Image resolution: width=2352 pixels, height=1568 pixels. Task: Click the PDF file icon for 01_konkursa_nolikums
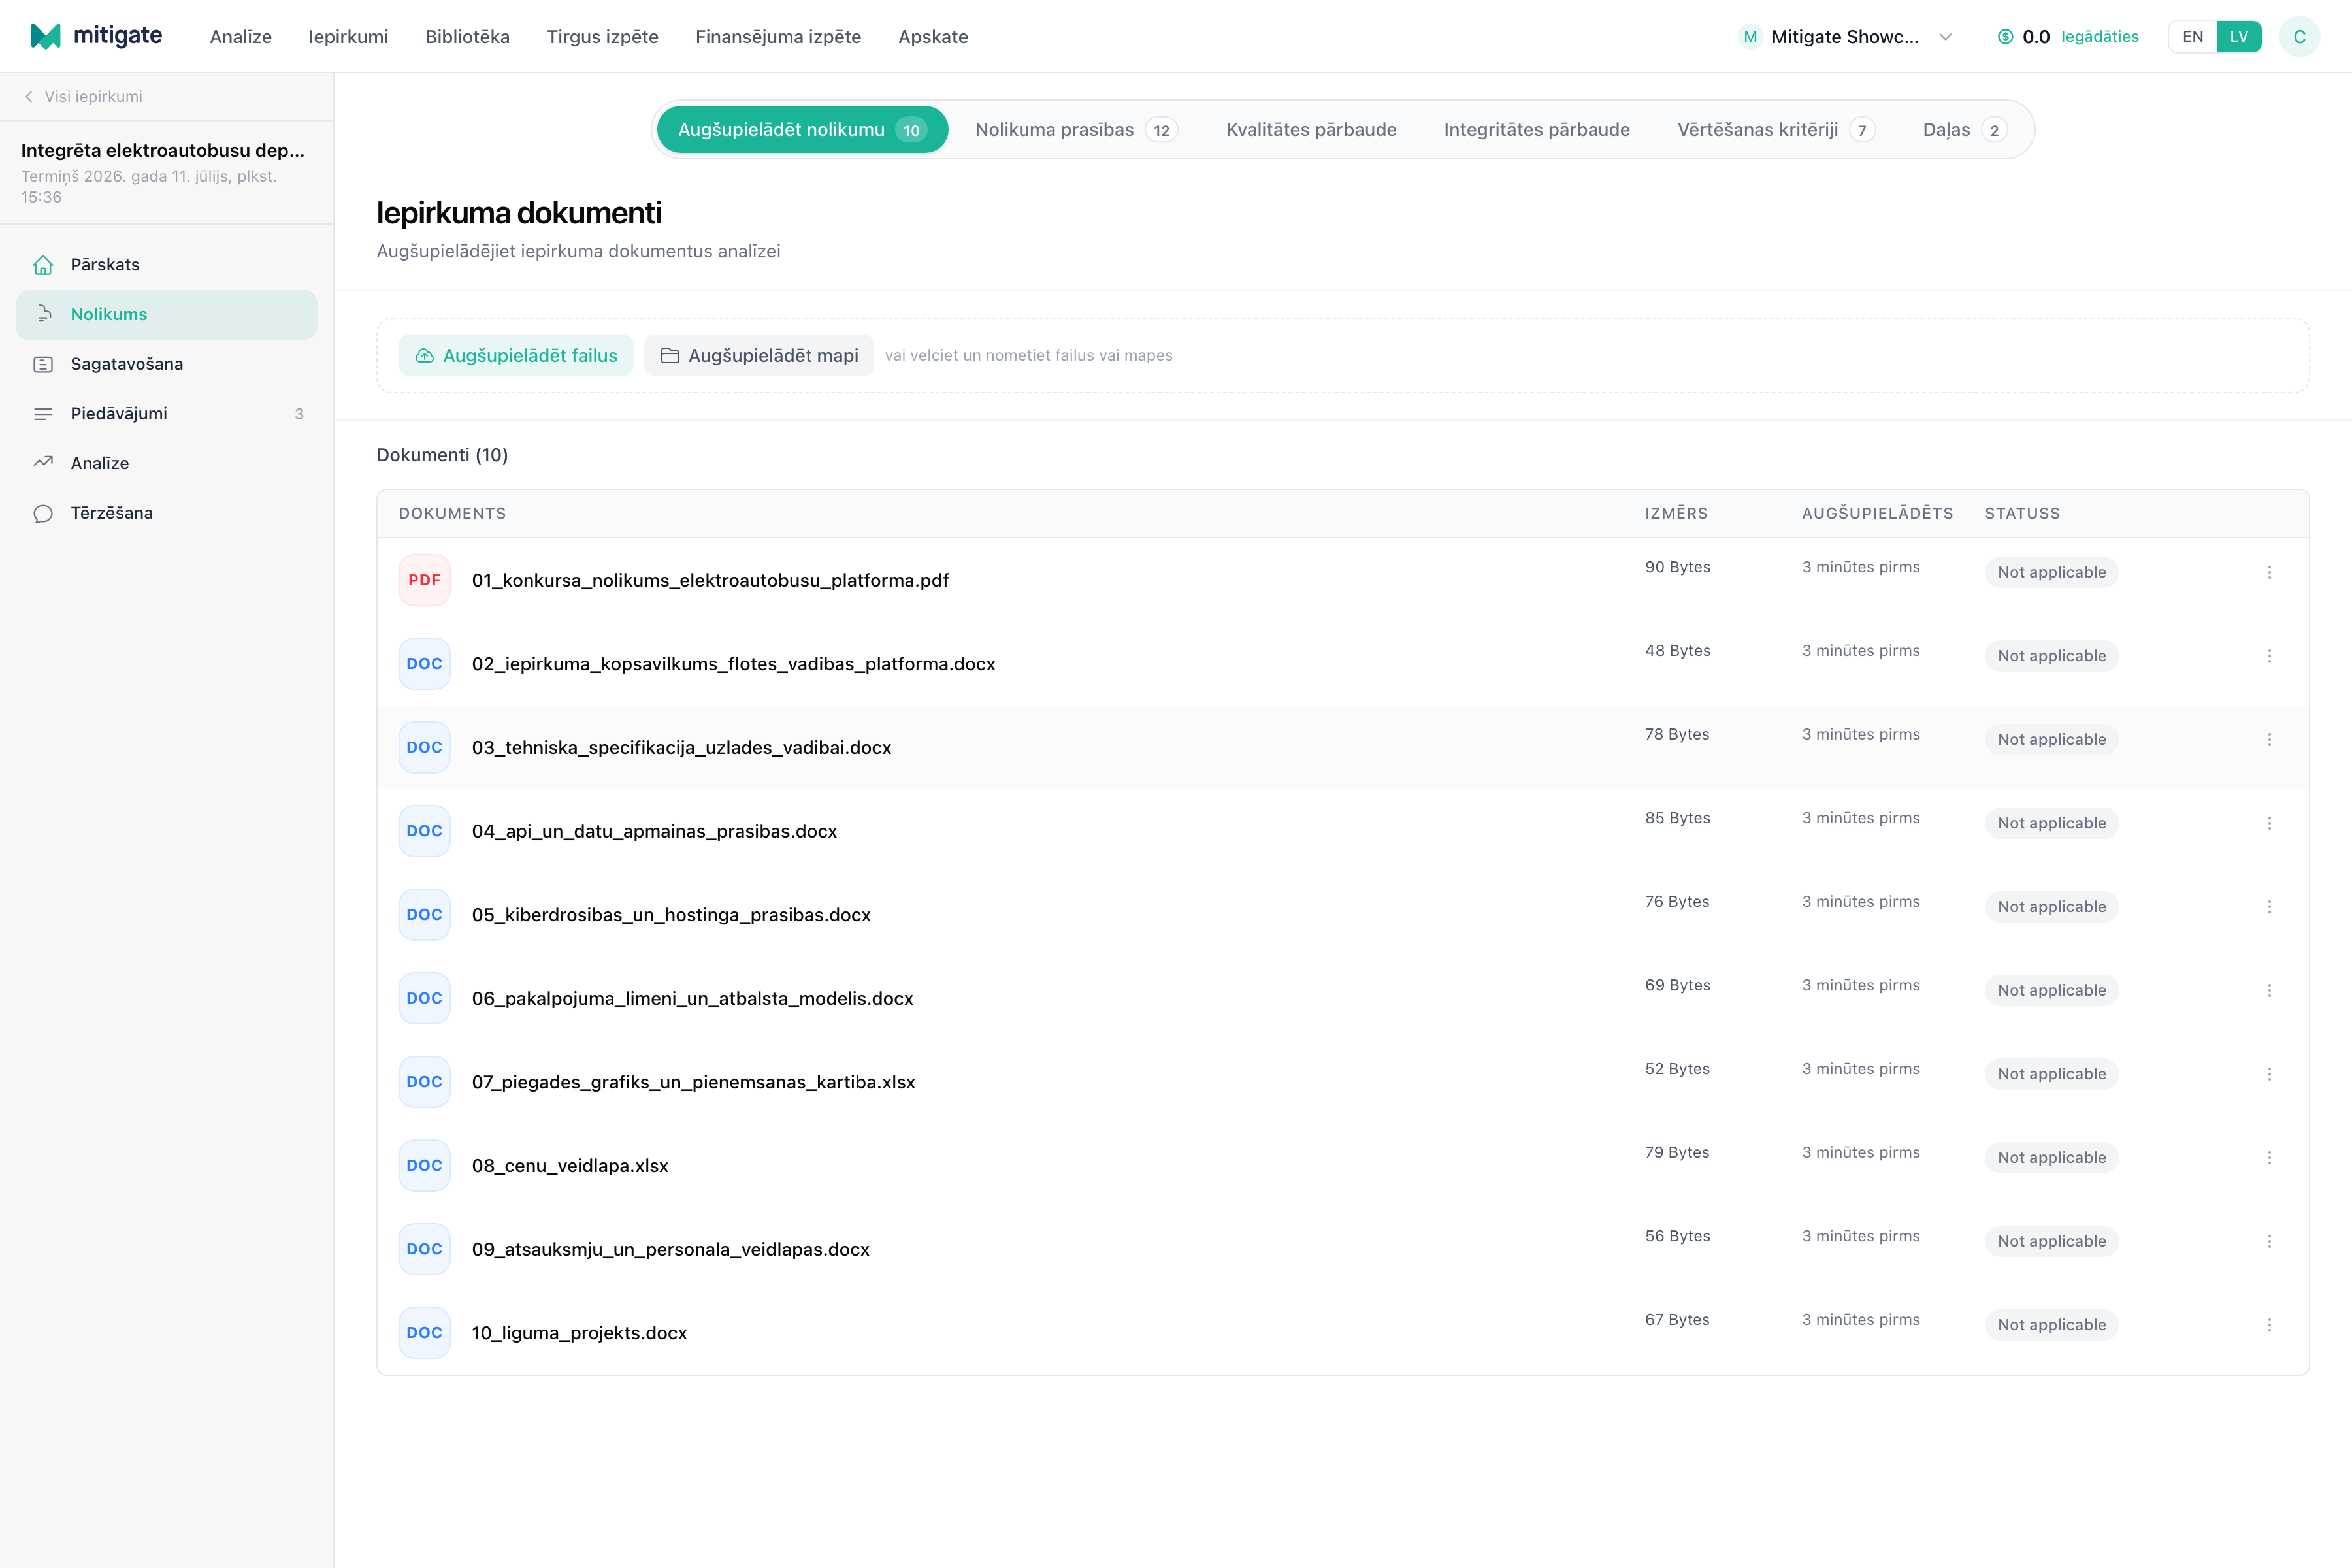pyautogui.click(x=424, y=580)
